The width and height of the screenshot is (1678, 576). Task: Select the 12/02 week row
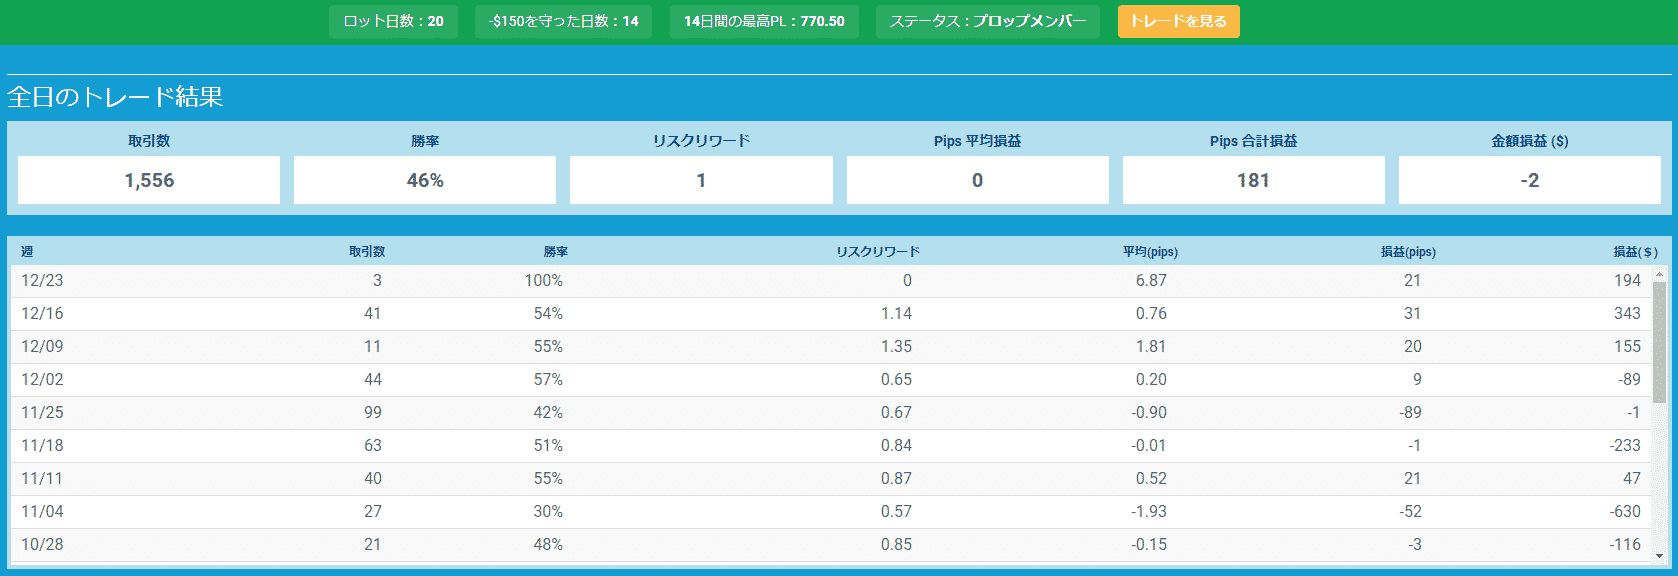[831, 380]
